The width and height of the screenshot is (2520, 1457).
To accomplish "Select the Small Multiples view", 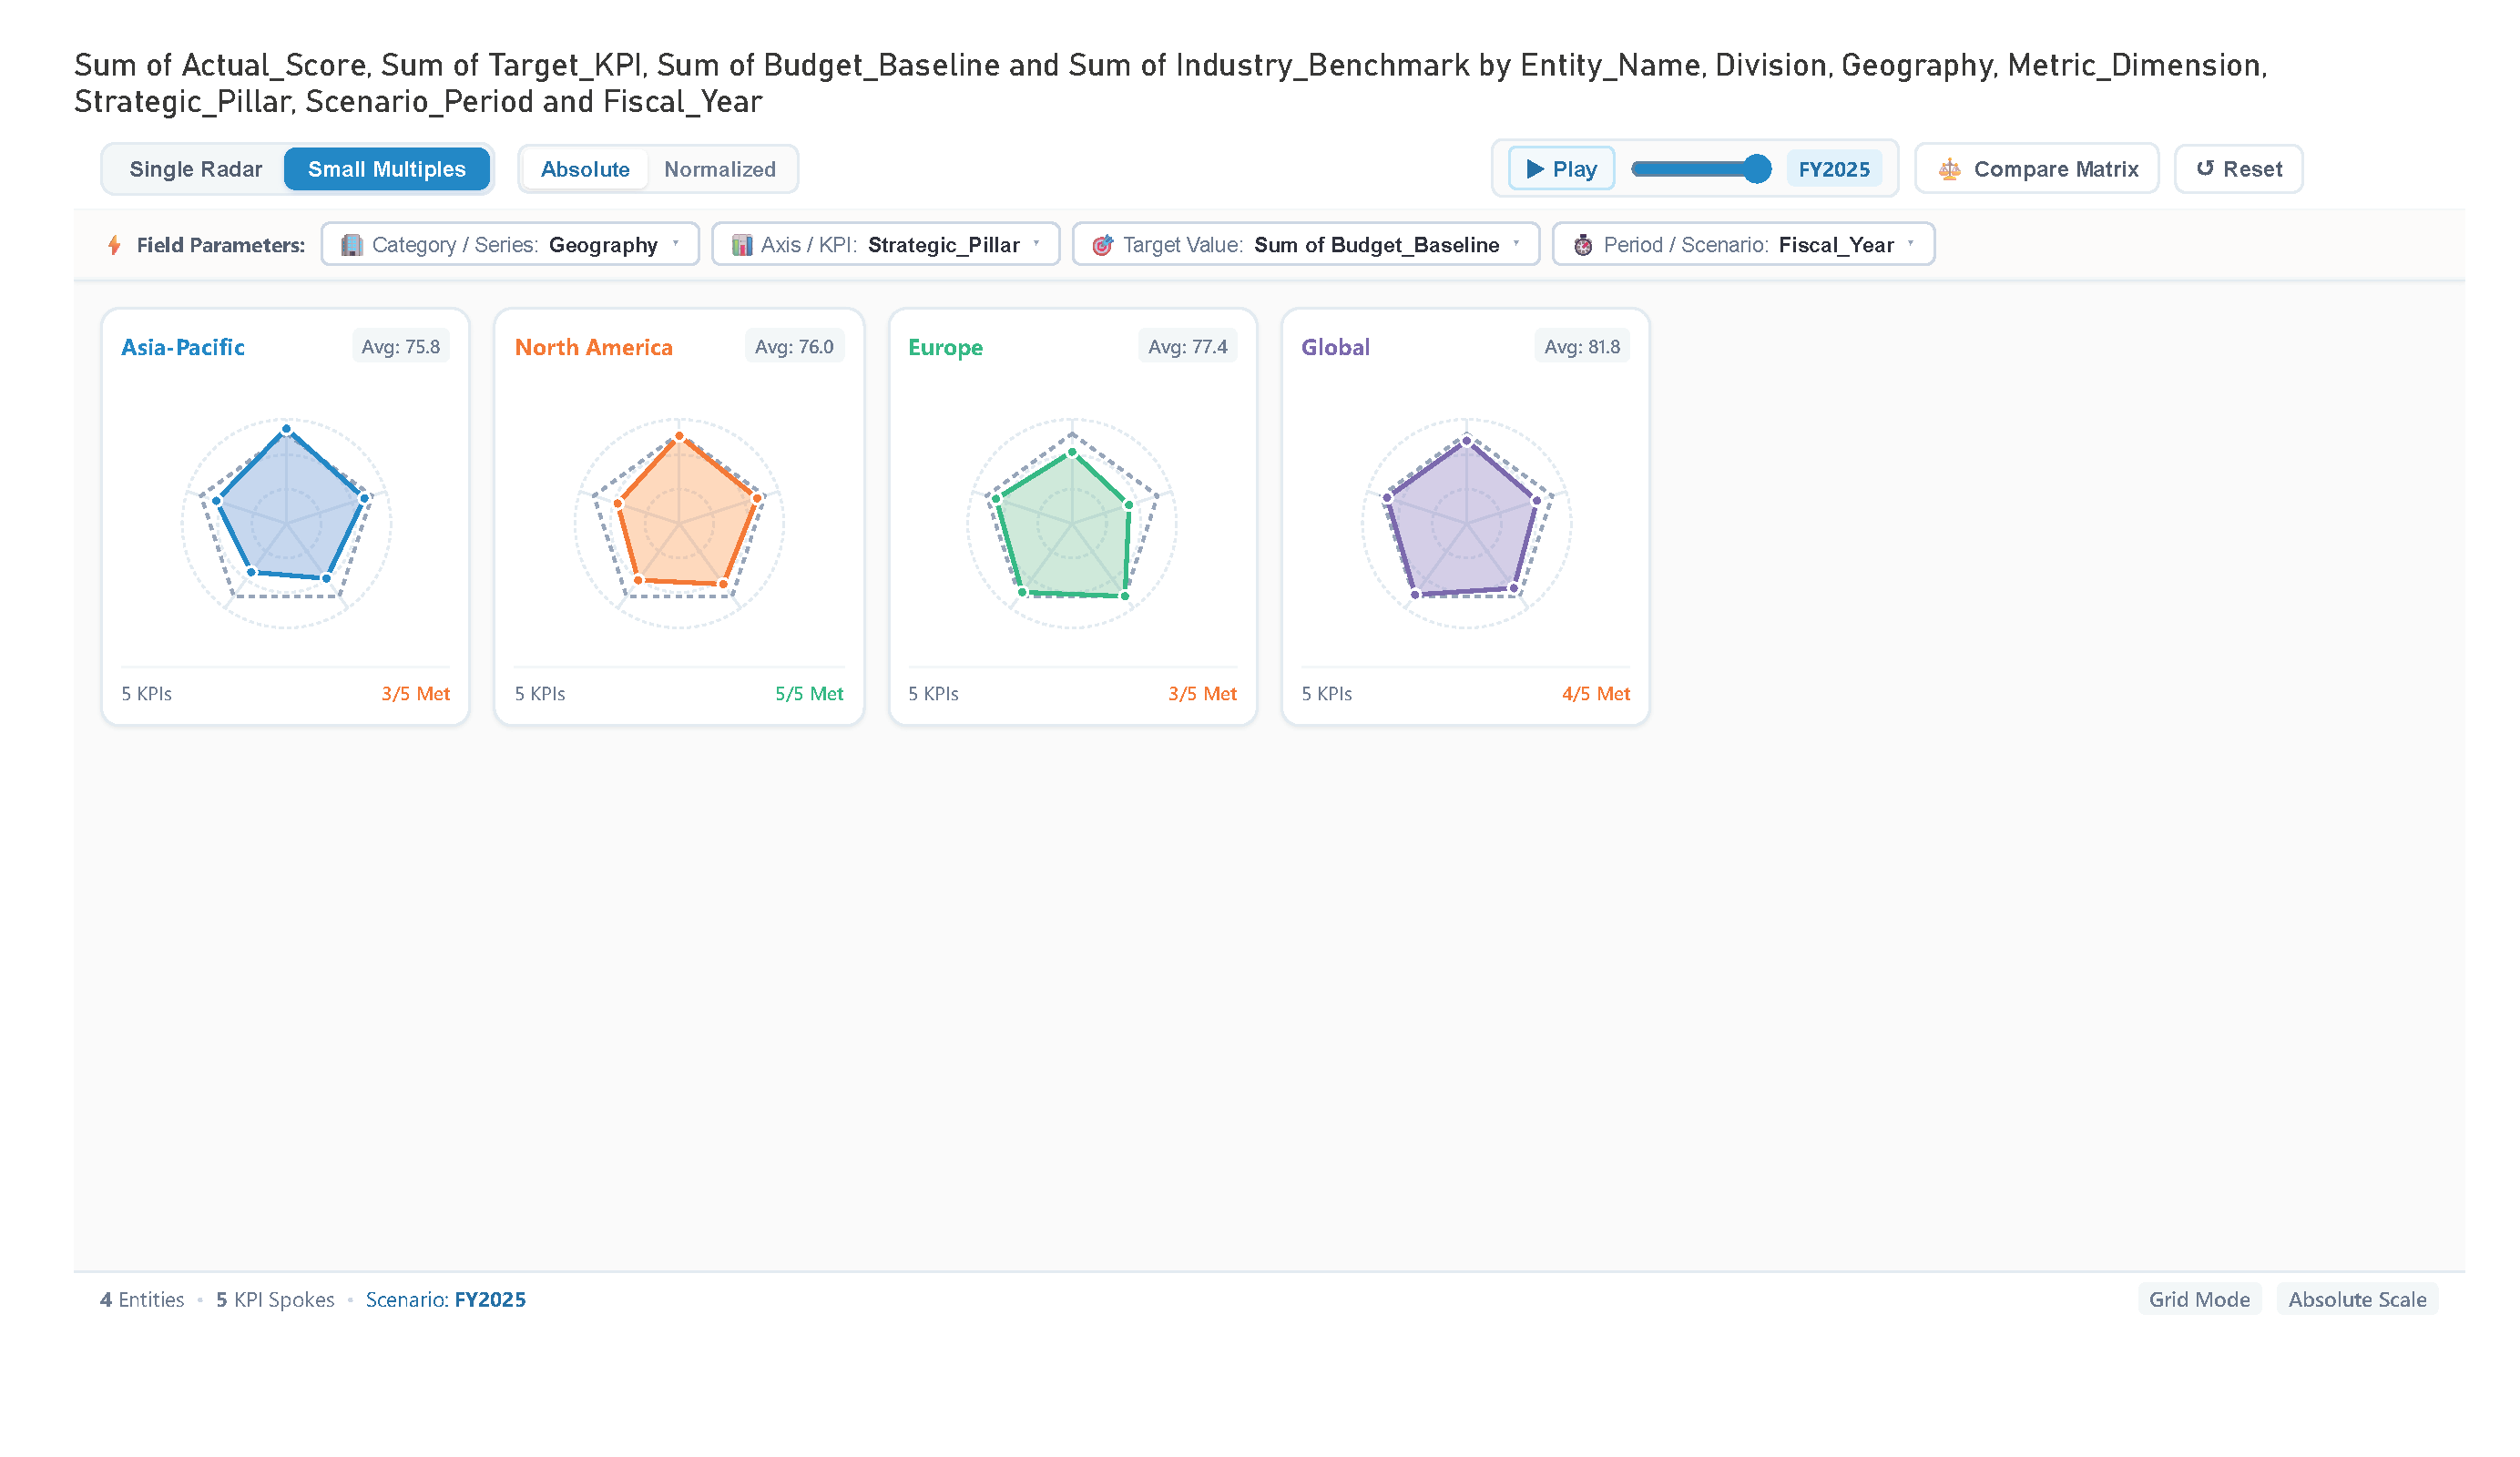I will pos(387,169).
